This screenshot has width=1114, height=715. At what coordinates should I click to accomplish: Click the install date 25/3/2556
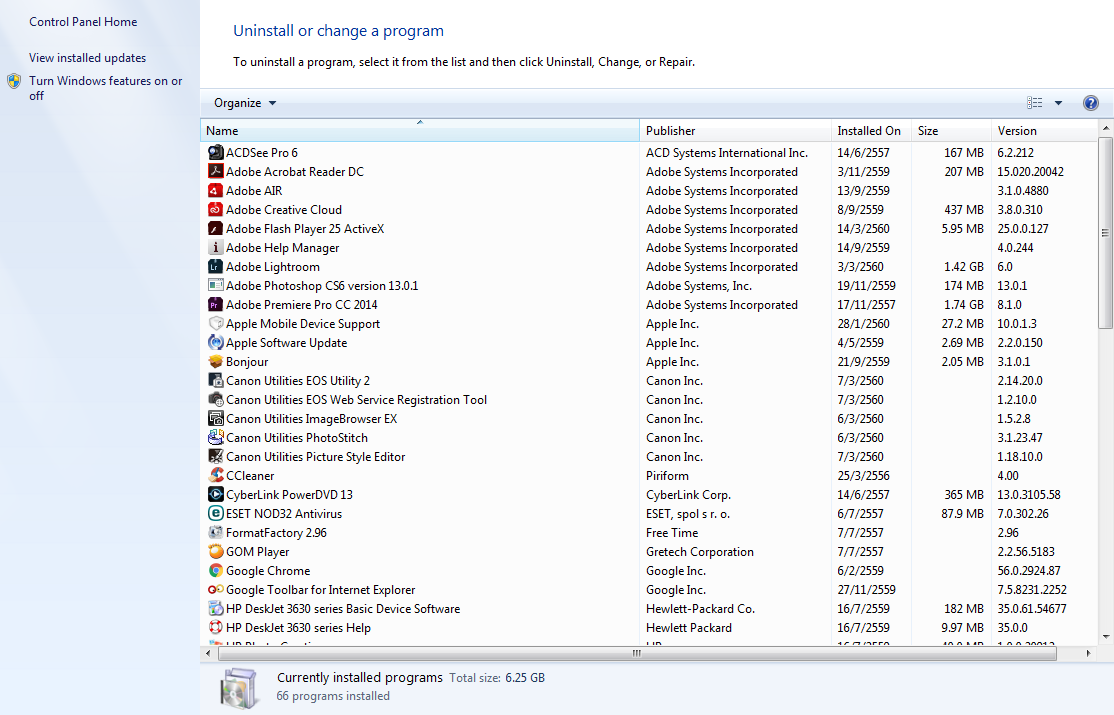tap(863, 475)
